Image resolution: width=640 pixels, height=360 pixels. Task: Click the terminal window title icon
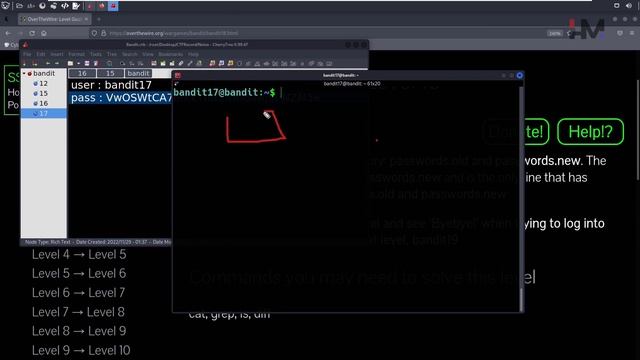178,76
